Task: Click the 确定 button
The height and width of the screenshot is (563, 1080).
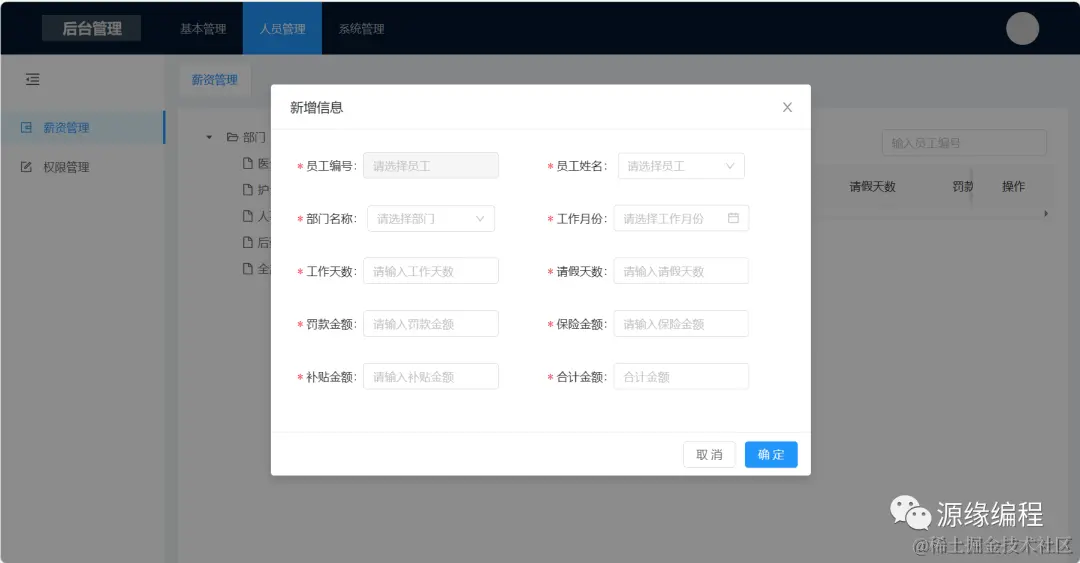Action: [x=771, y=455]
